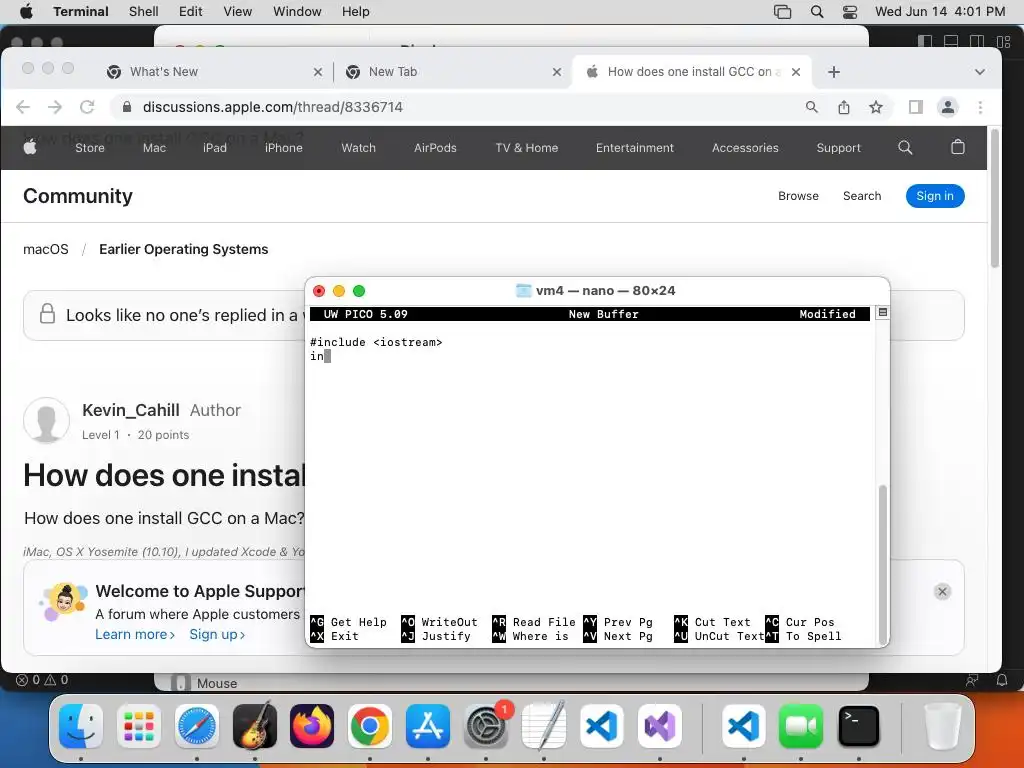Click the Terminal split pane icon
The height and width of the screenshot is (768, 1024).
click(x=882, y=313)
